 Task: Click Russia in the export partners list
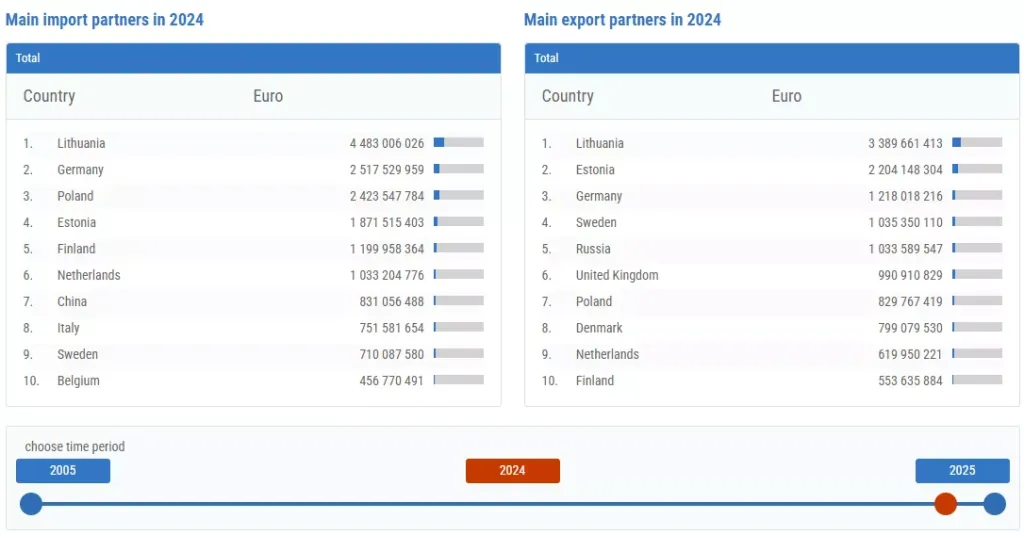tap(593, 249)
